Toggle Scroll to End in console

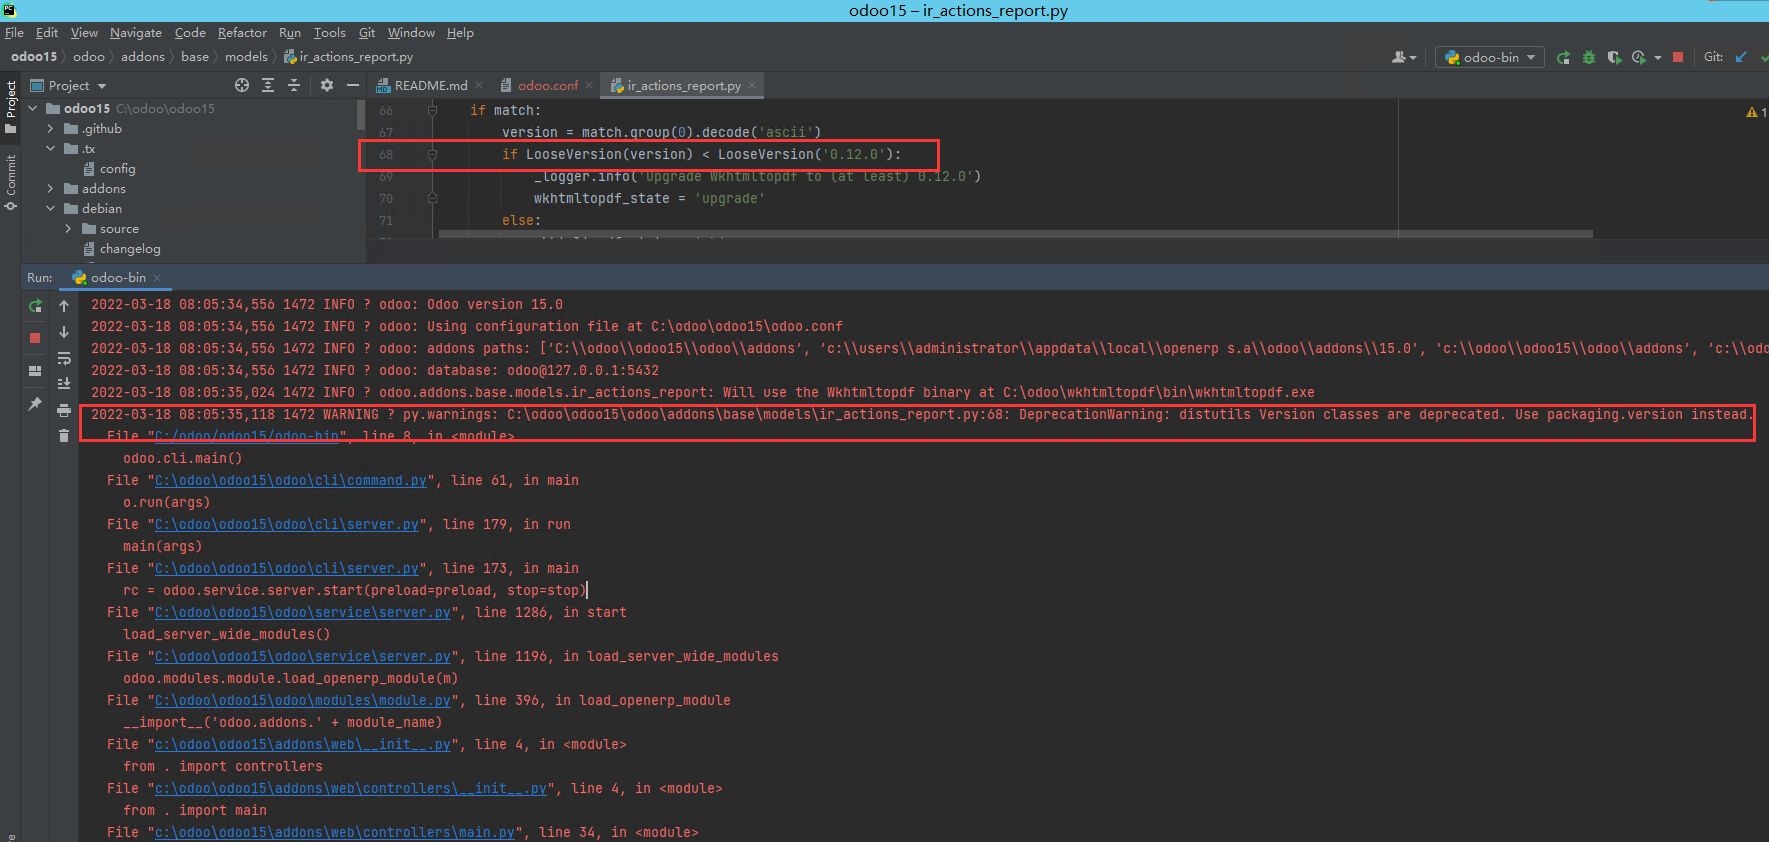point(64,384)
